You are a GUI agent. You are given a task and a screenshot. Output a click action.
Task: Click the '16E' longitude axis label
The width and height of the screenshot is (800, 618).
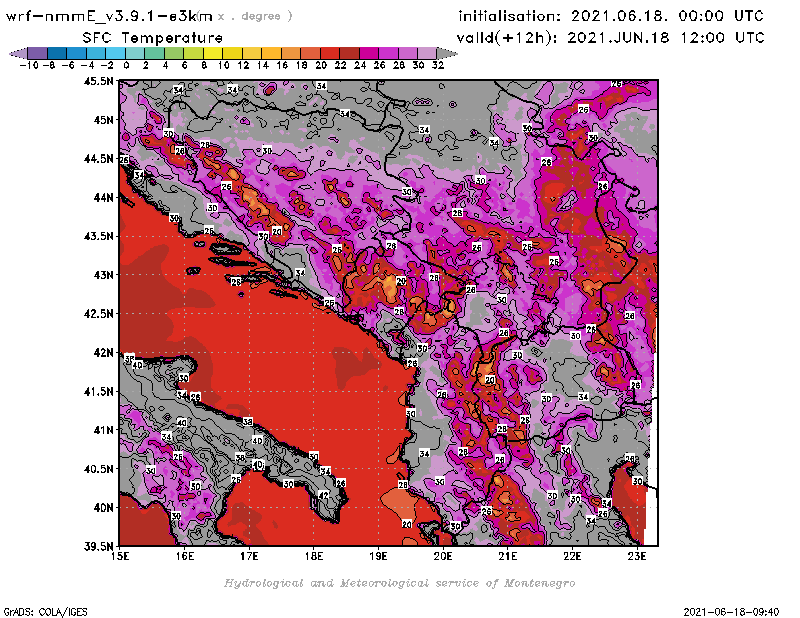coord(185,556)
